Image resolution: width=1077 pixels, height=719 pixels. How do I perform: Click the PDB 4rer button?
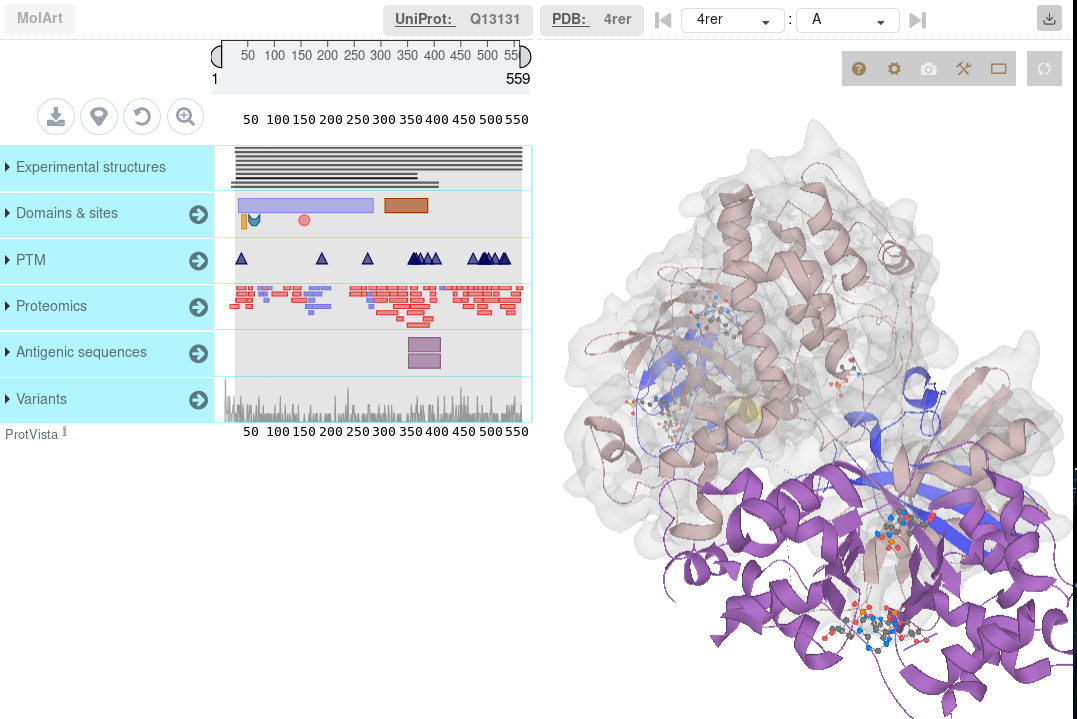pyautogui.click(x=591, y=19)
